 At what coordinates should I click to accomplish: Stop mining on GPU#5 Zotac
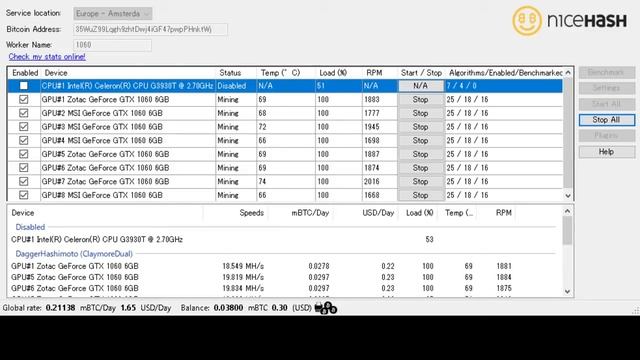tap(420, 154)
